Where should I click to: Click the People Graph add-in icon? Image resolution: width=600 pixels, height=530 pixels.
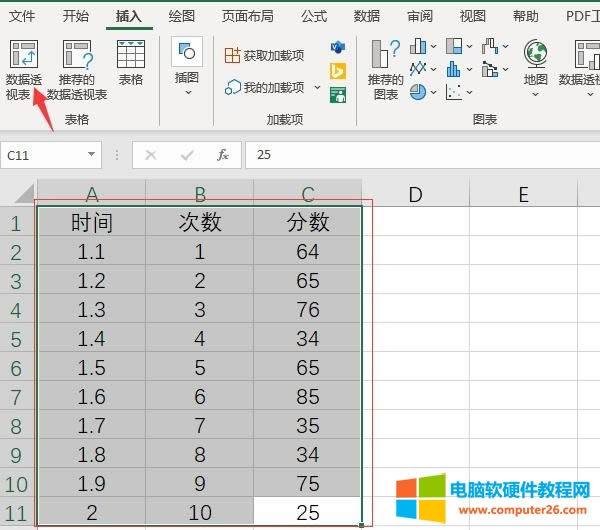[338, 95]
